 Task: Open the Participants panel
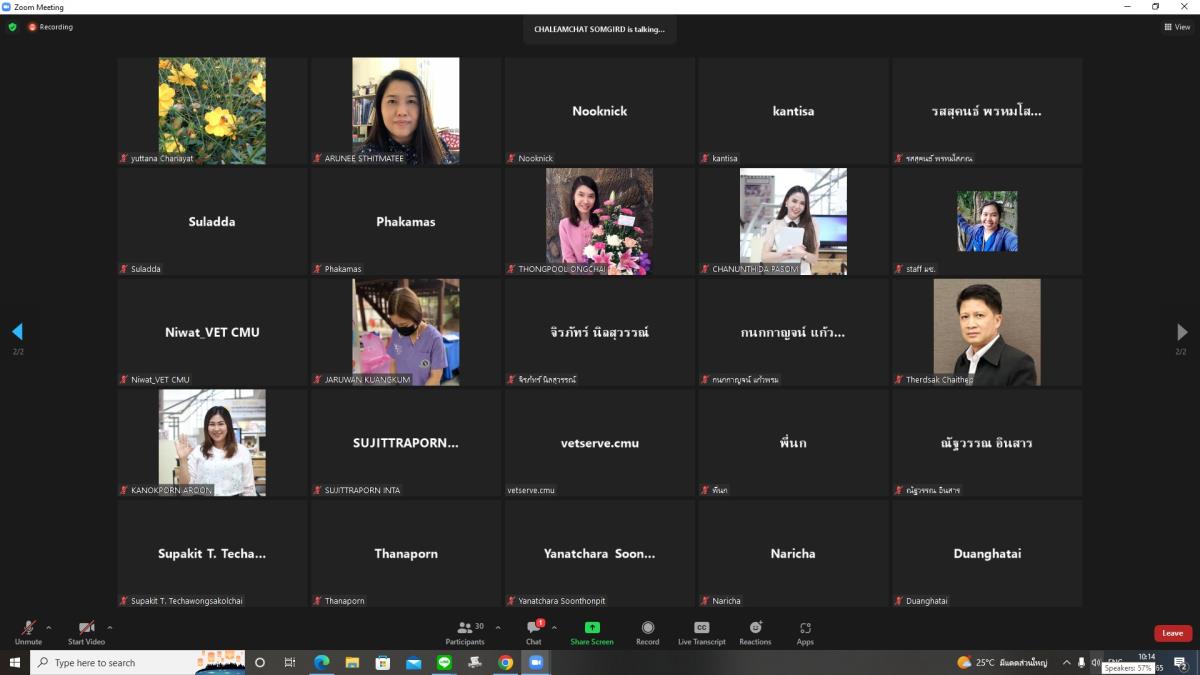465,632
